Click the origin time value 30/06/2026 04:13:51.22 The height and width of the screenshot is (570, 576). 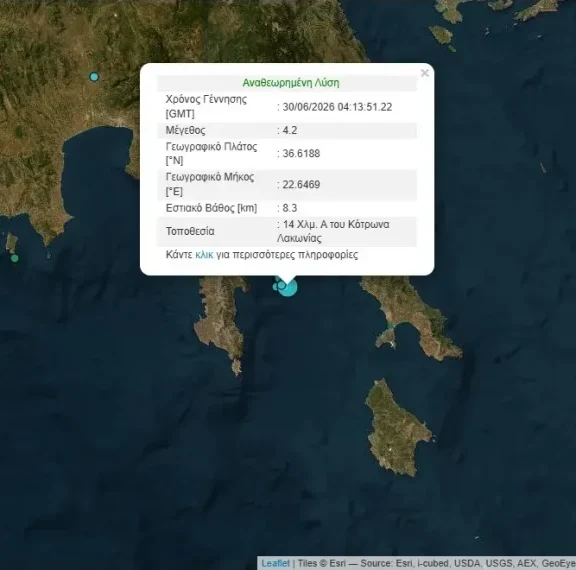337,107
